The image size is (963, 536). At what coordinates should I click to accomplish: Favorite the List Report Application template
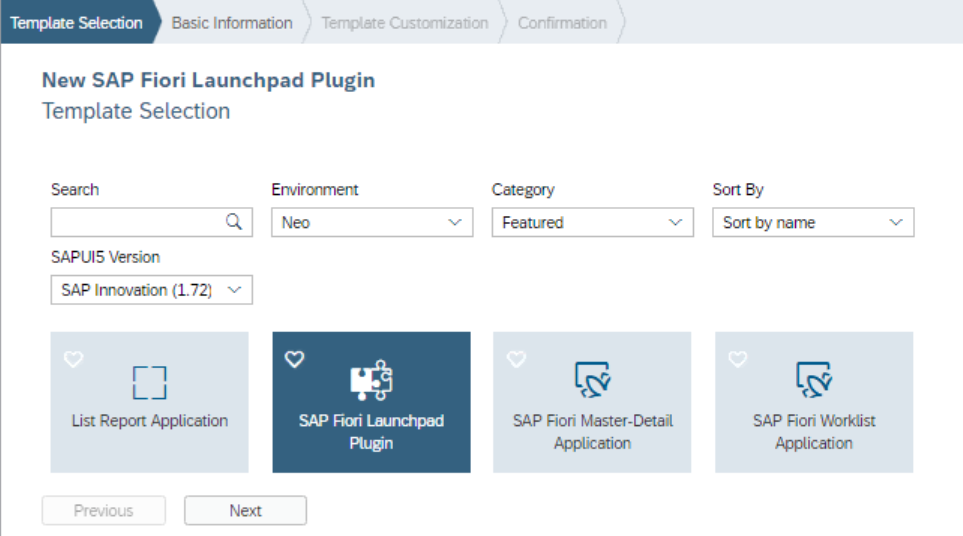[73, 359]
